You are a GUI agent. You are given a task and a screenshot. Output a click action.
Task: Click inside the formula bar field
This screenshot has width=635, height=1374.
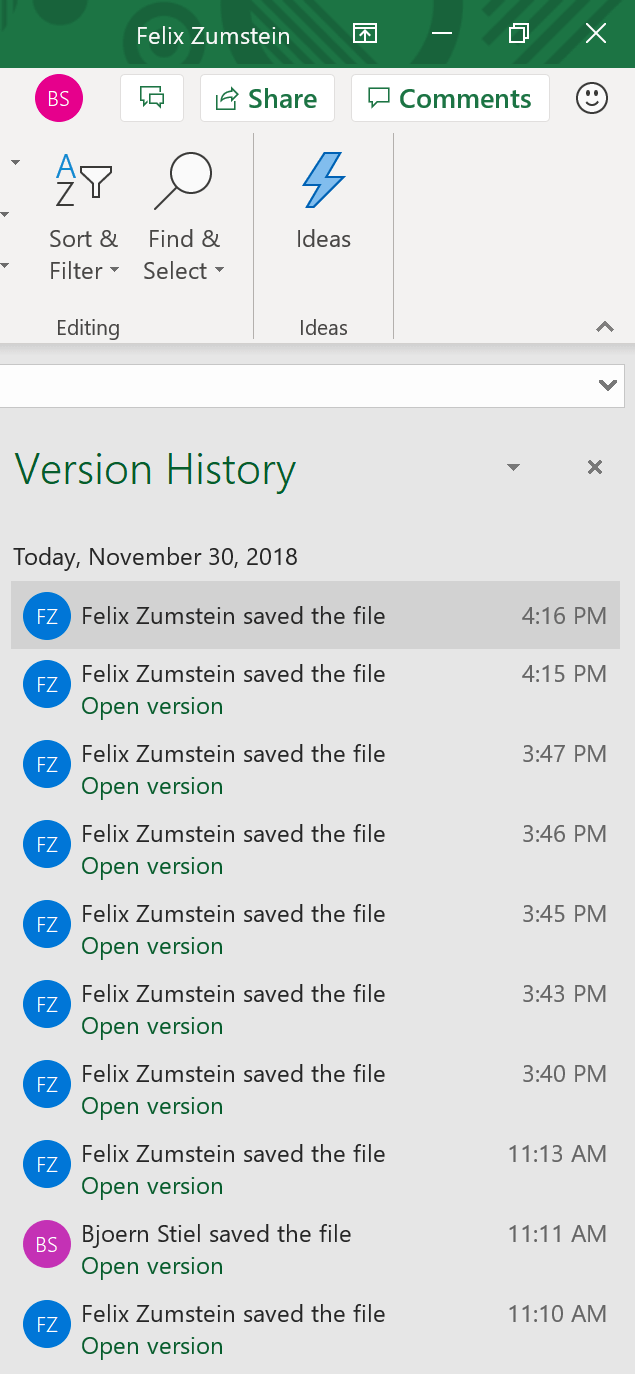tap(290, 385)
